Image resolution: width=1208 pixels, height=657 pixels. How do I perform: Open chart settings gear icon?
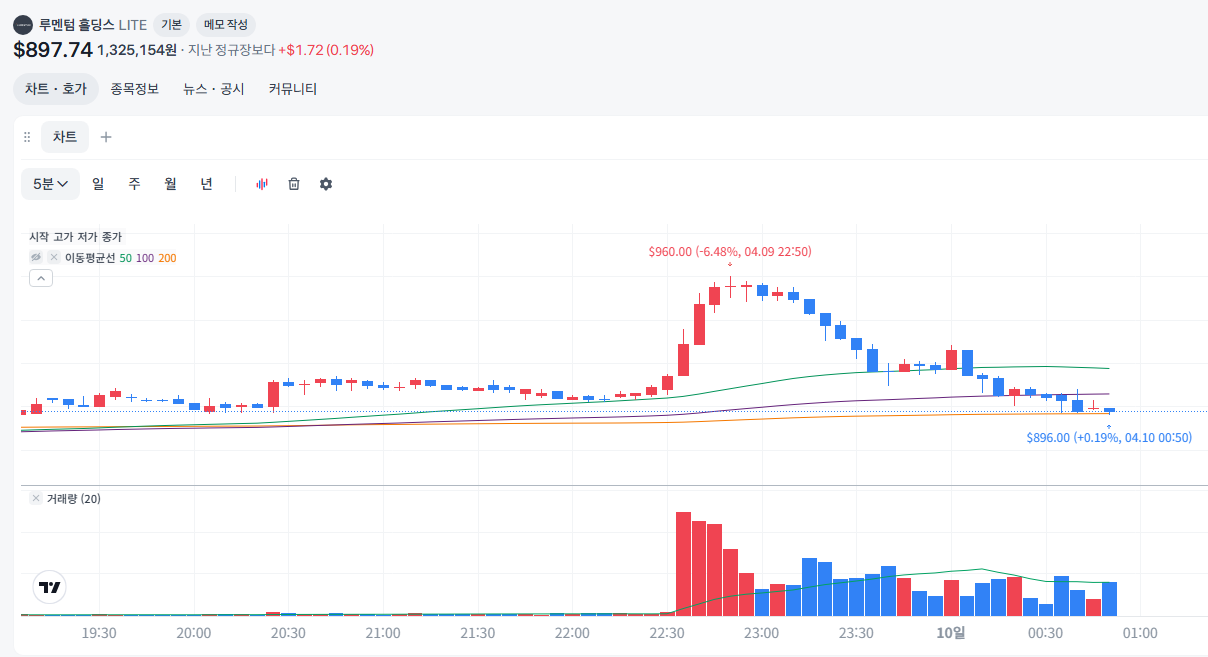pos(326,184)
